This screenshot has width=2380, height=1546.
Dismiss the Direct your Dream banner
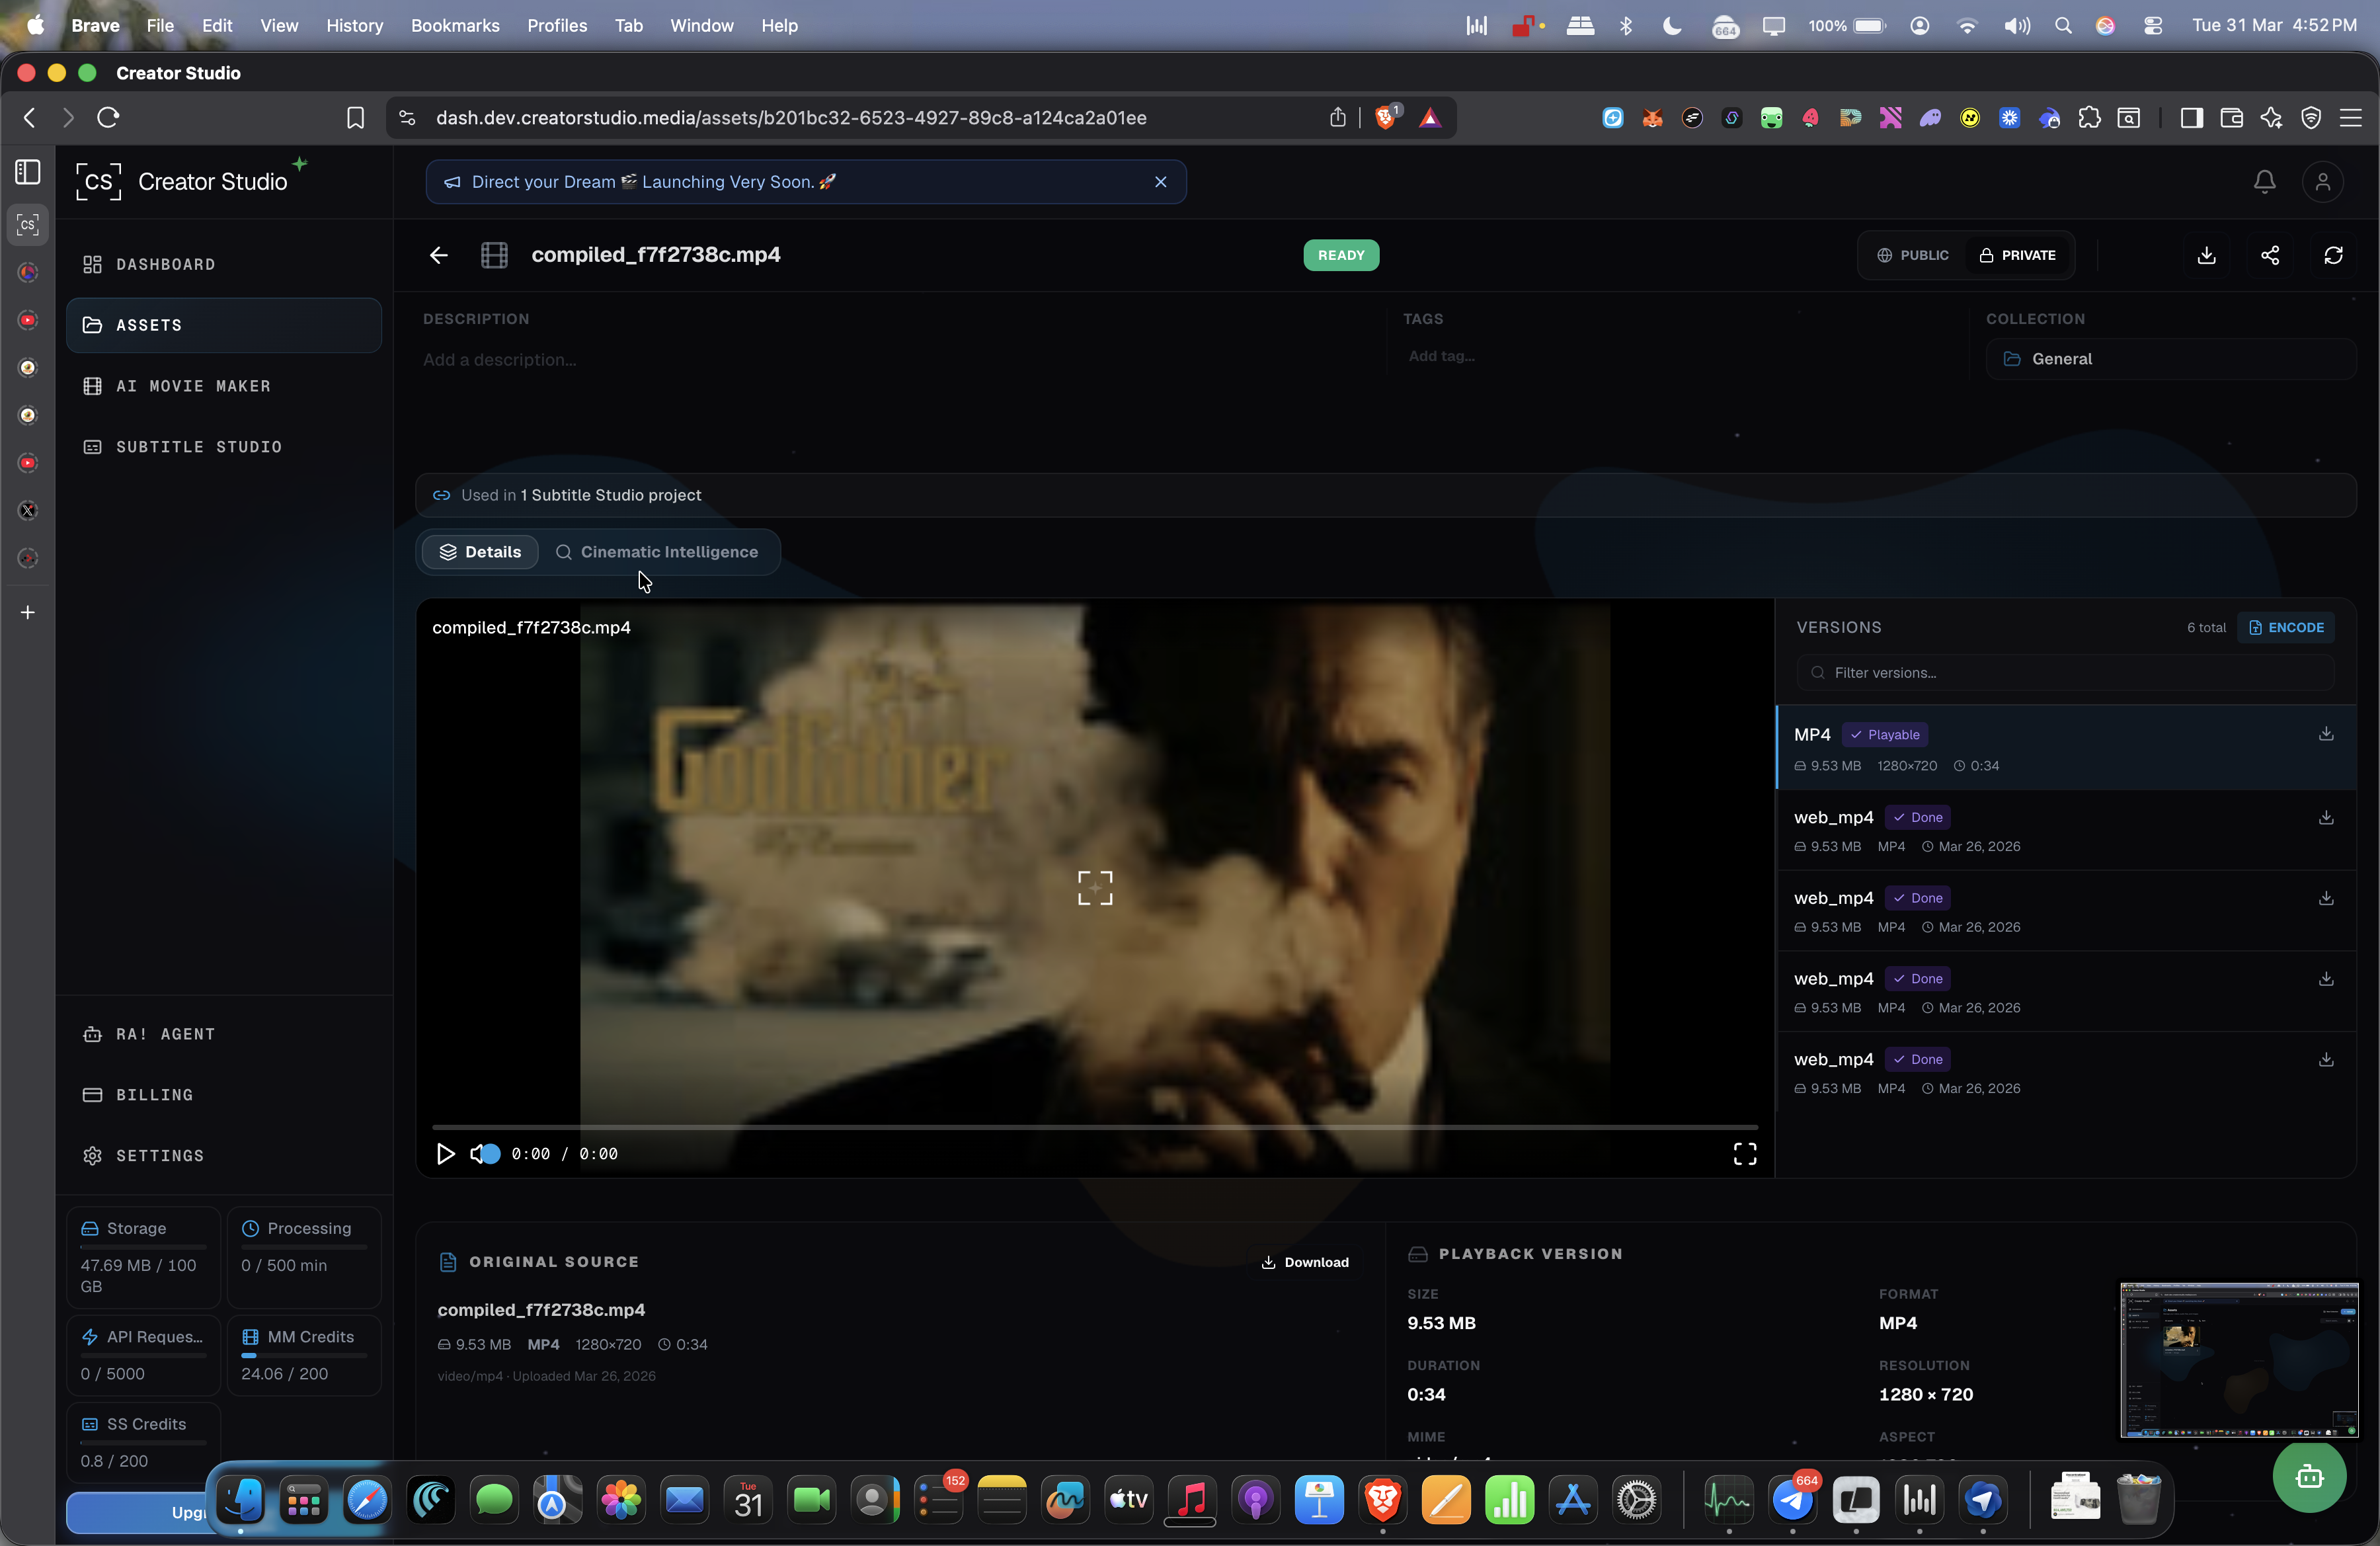click(1160, 182)
